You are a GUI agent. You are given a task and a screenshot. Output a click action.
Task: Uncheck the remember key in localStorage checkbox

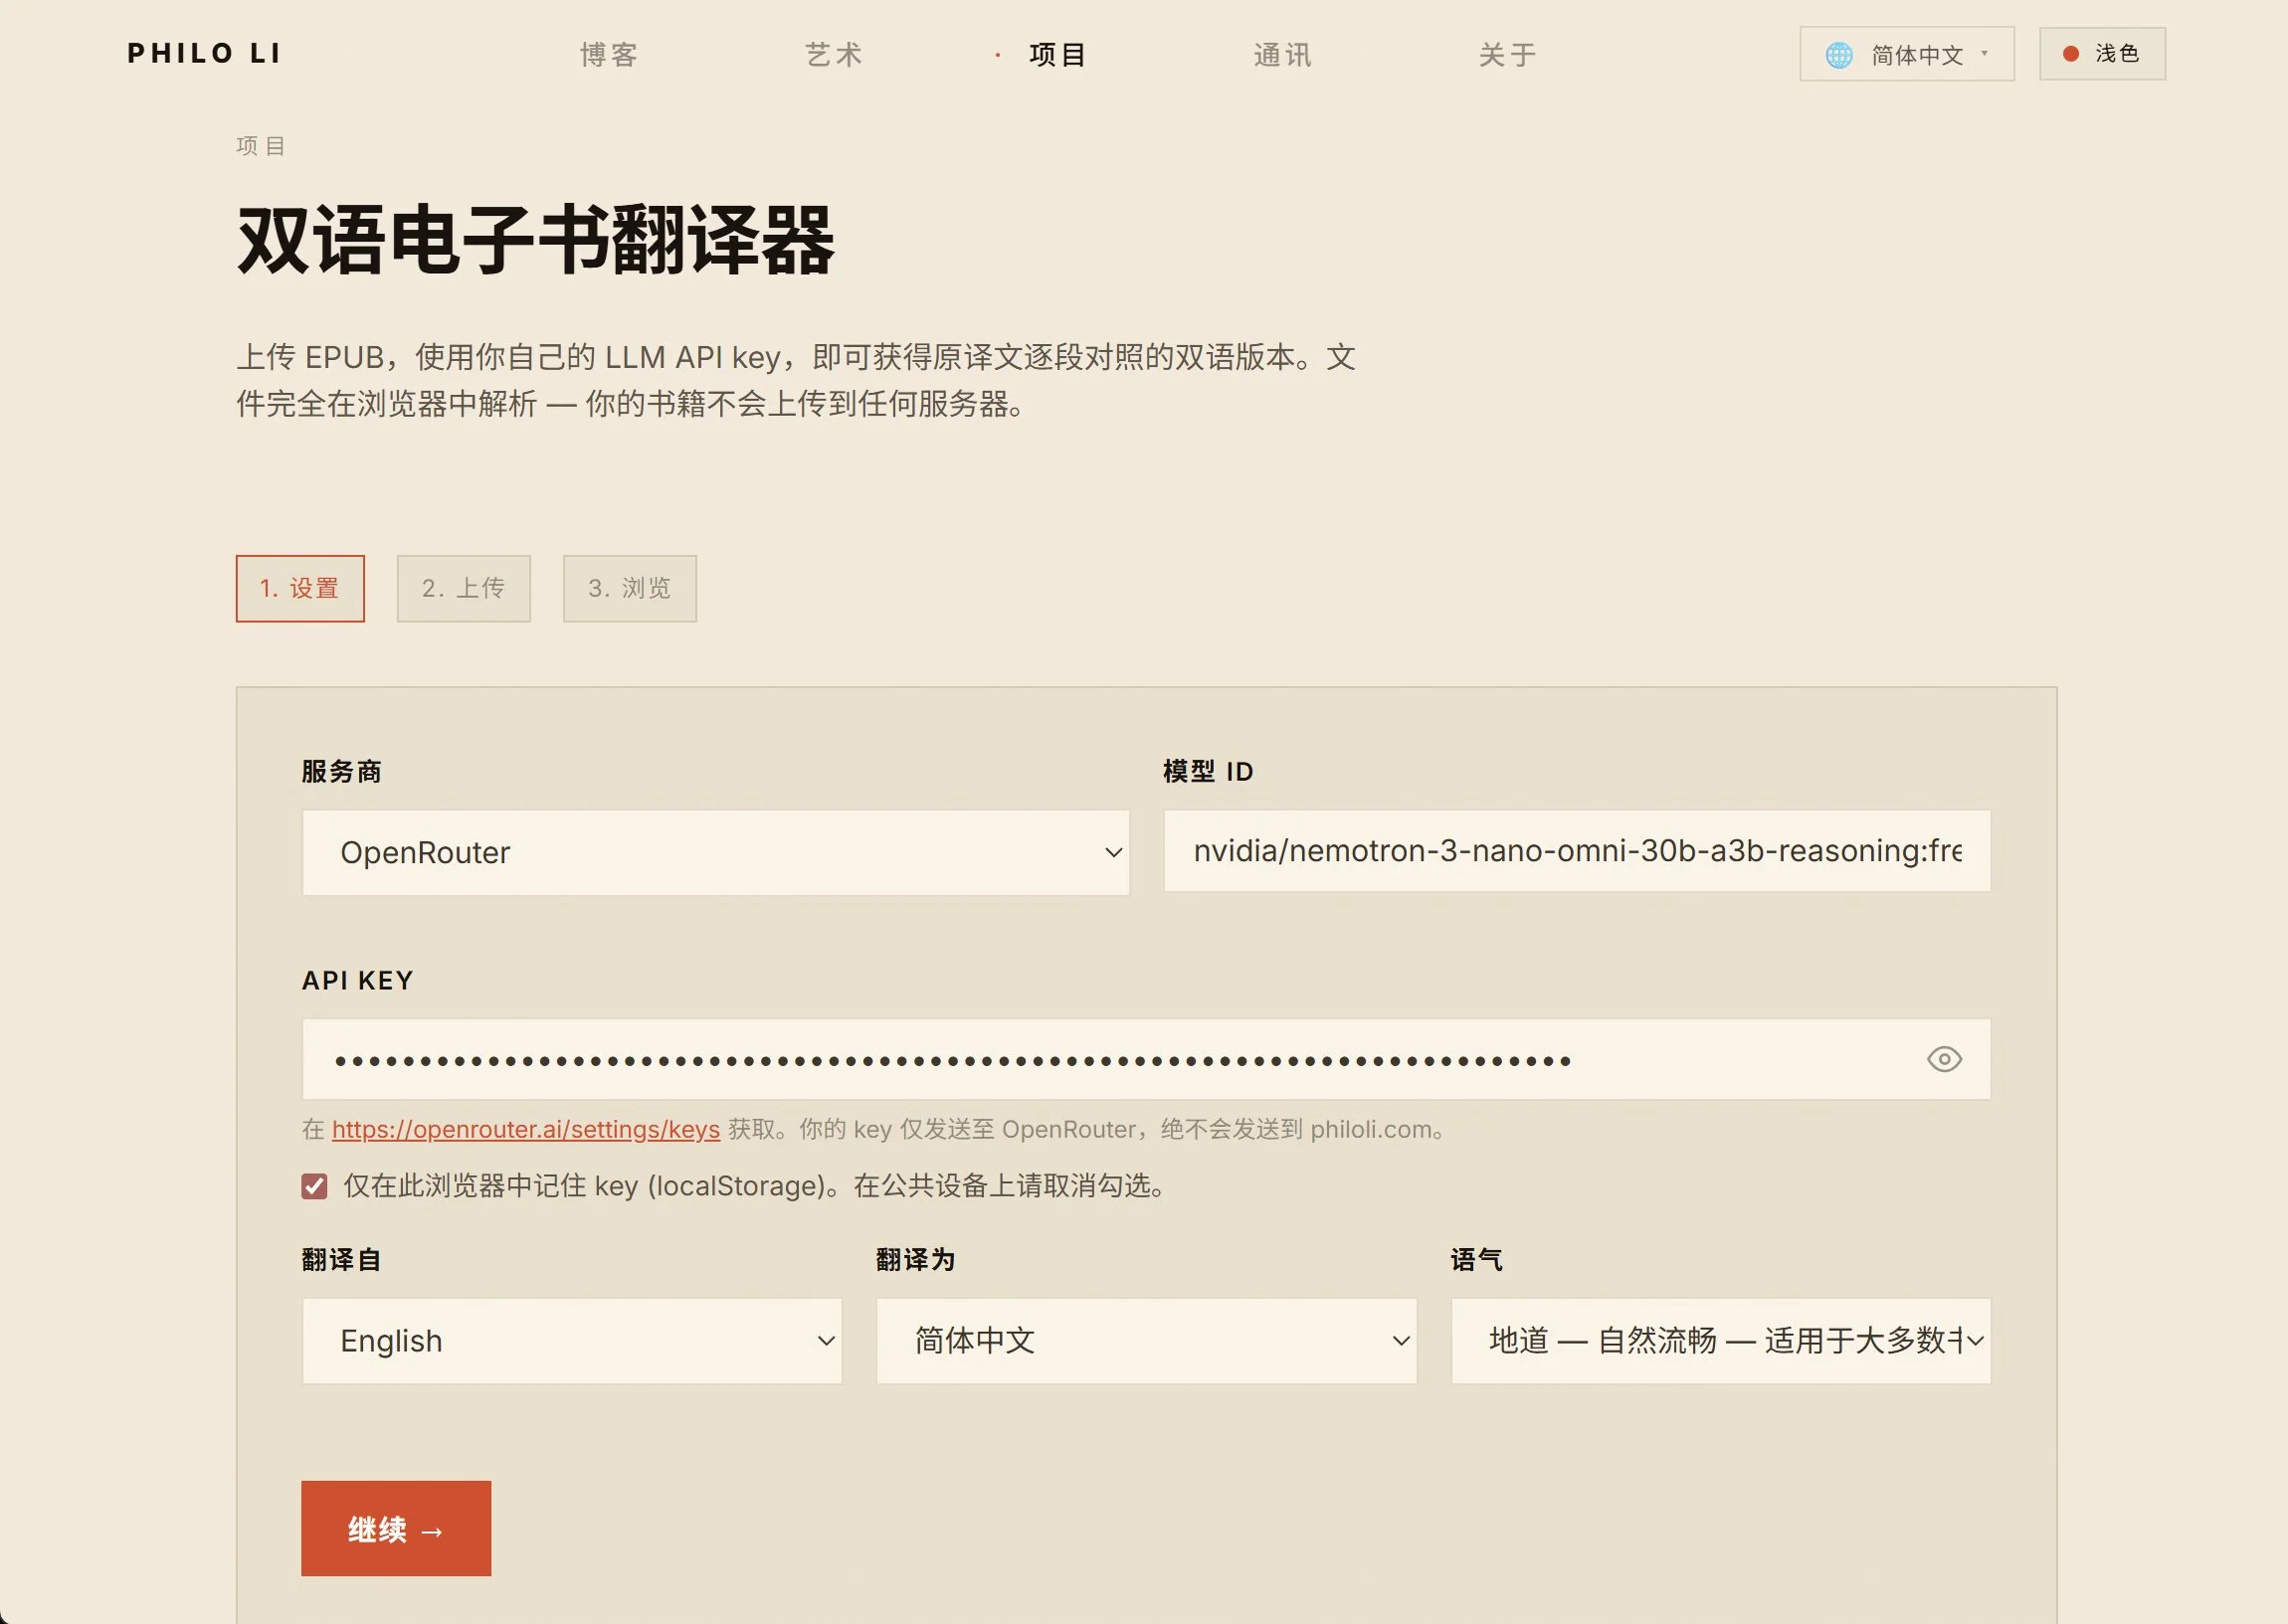pyautogui.click(x=314, y=1186)
